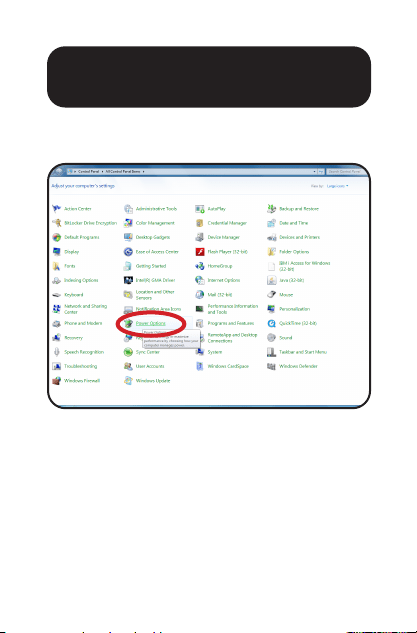Focus the Search Control Panel field
This screenshot has height=633, width=417.
pos(344,172)
